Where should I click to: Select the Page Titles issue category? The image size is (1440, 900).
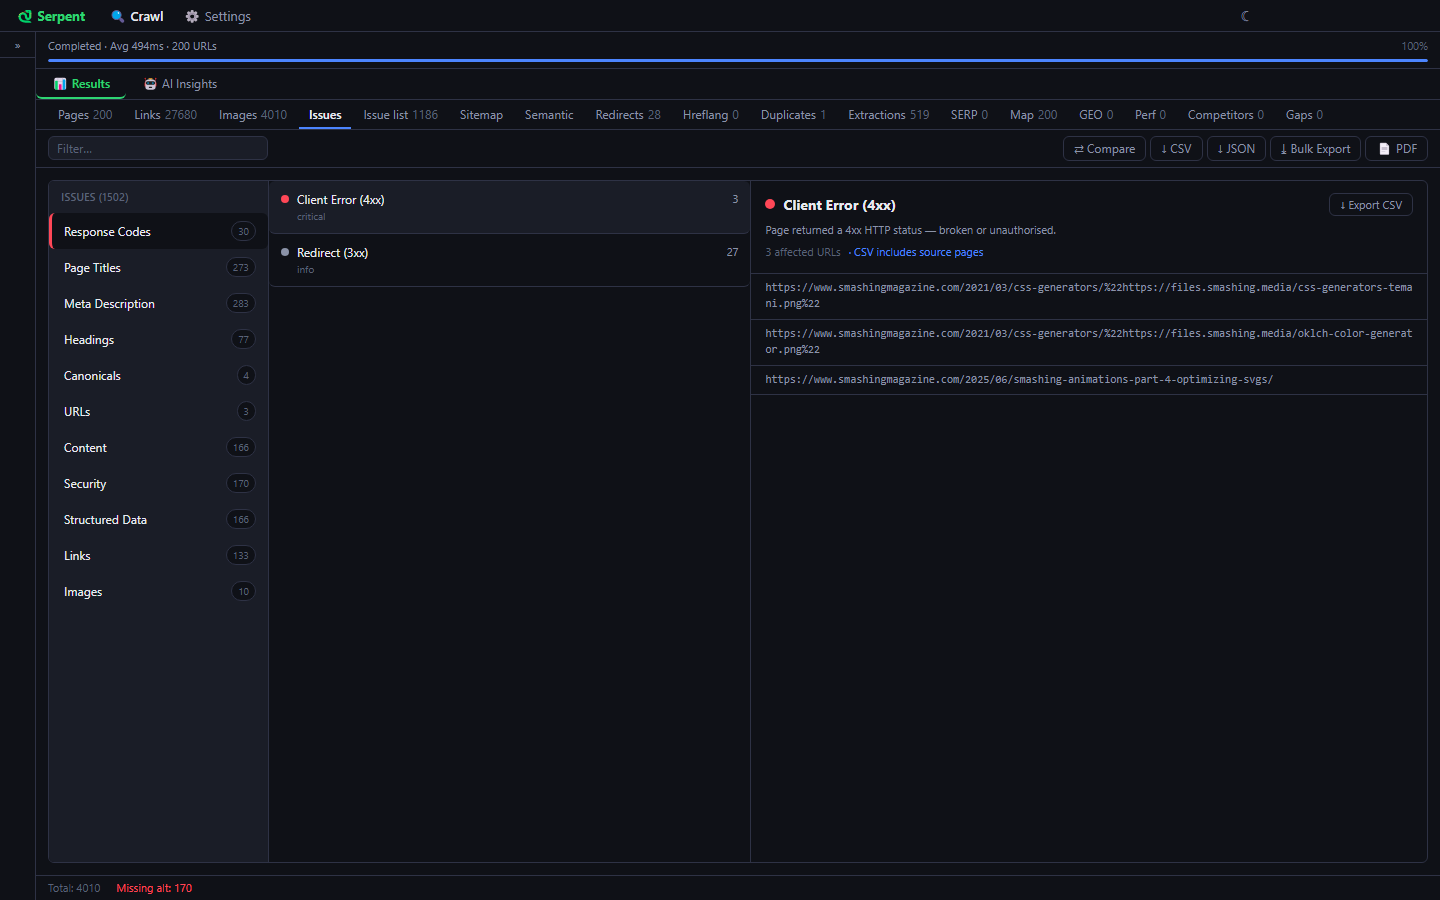[158, 268]
